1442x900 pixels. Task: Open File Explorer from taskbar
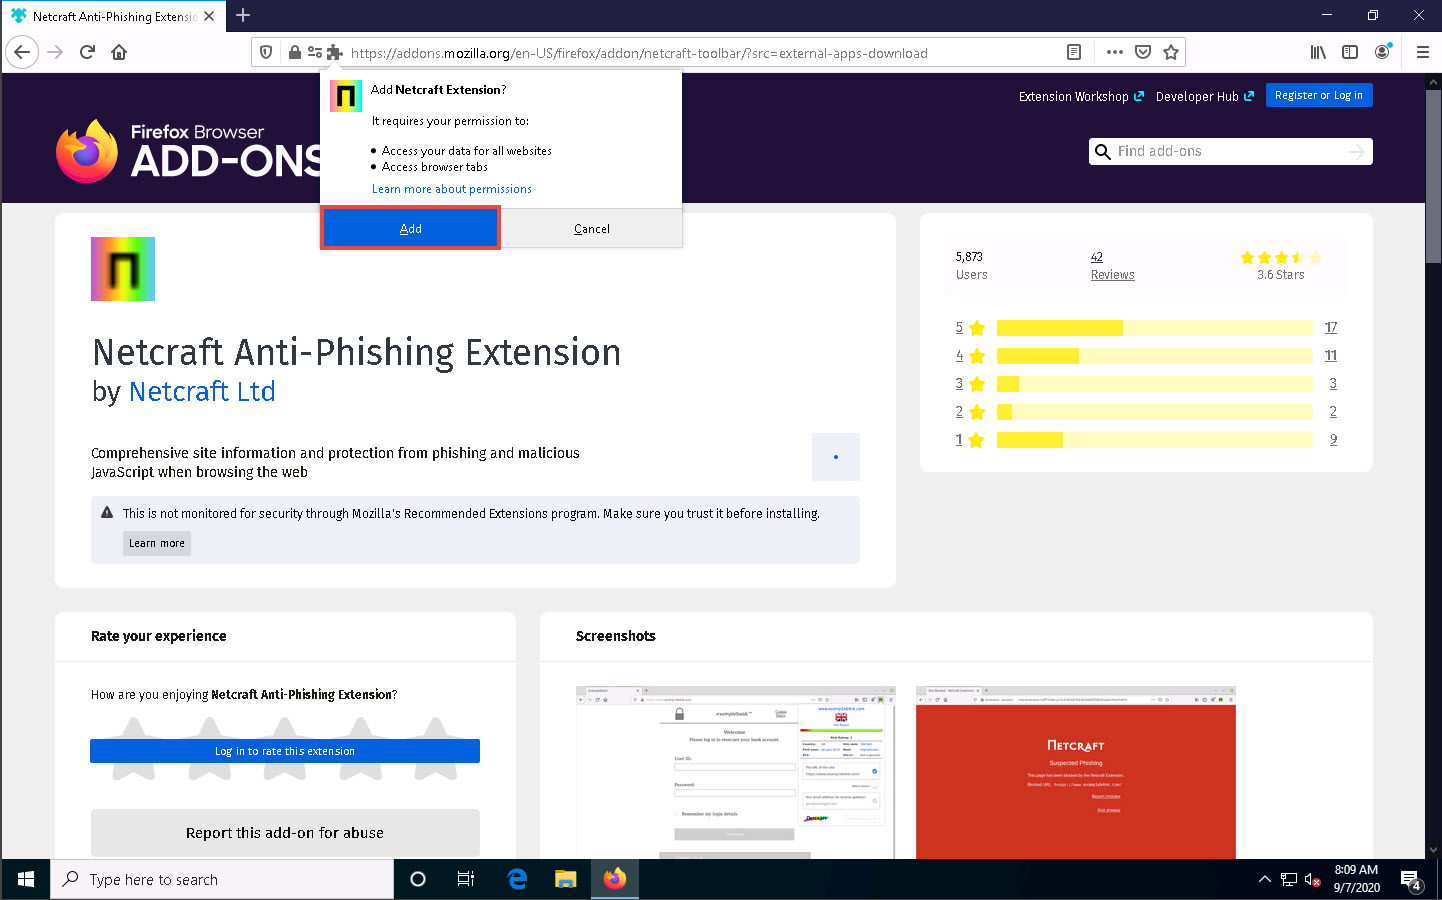pyautogui.click(x=566, y=880)
